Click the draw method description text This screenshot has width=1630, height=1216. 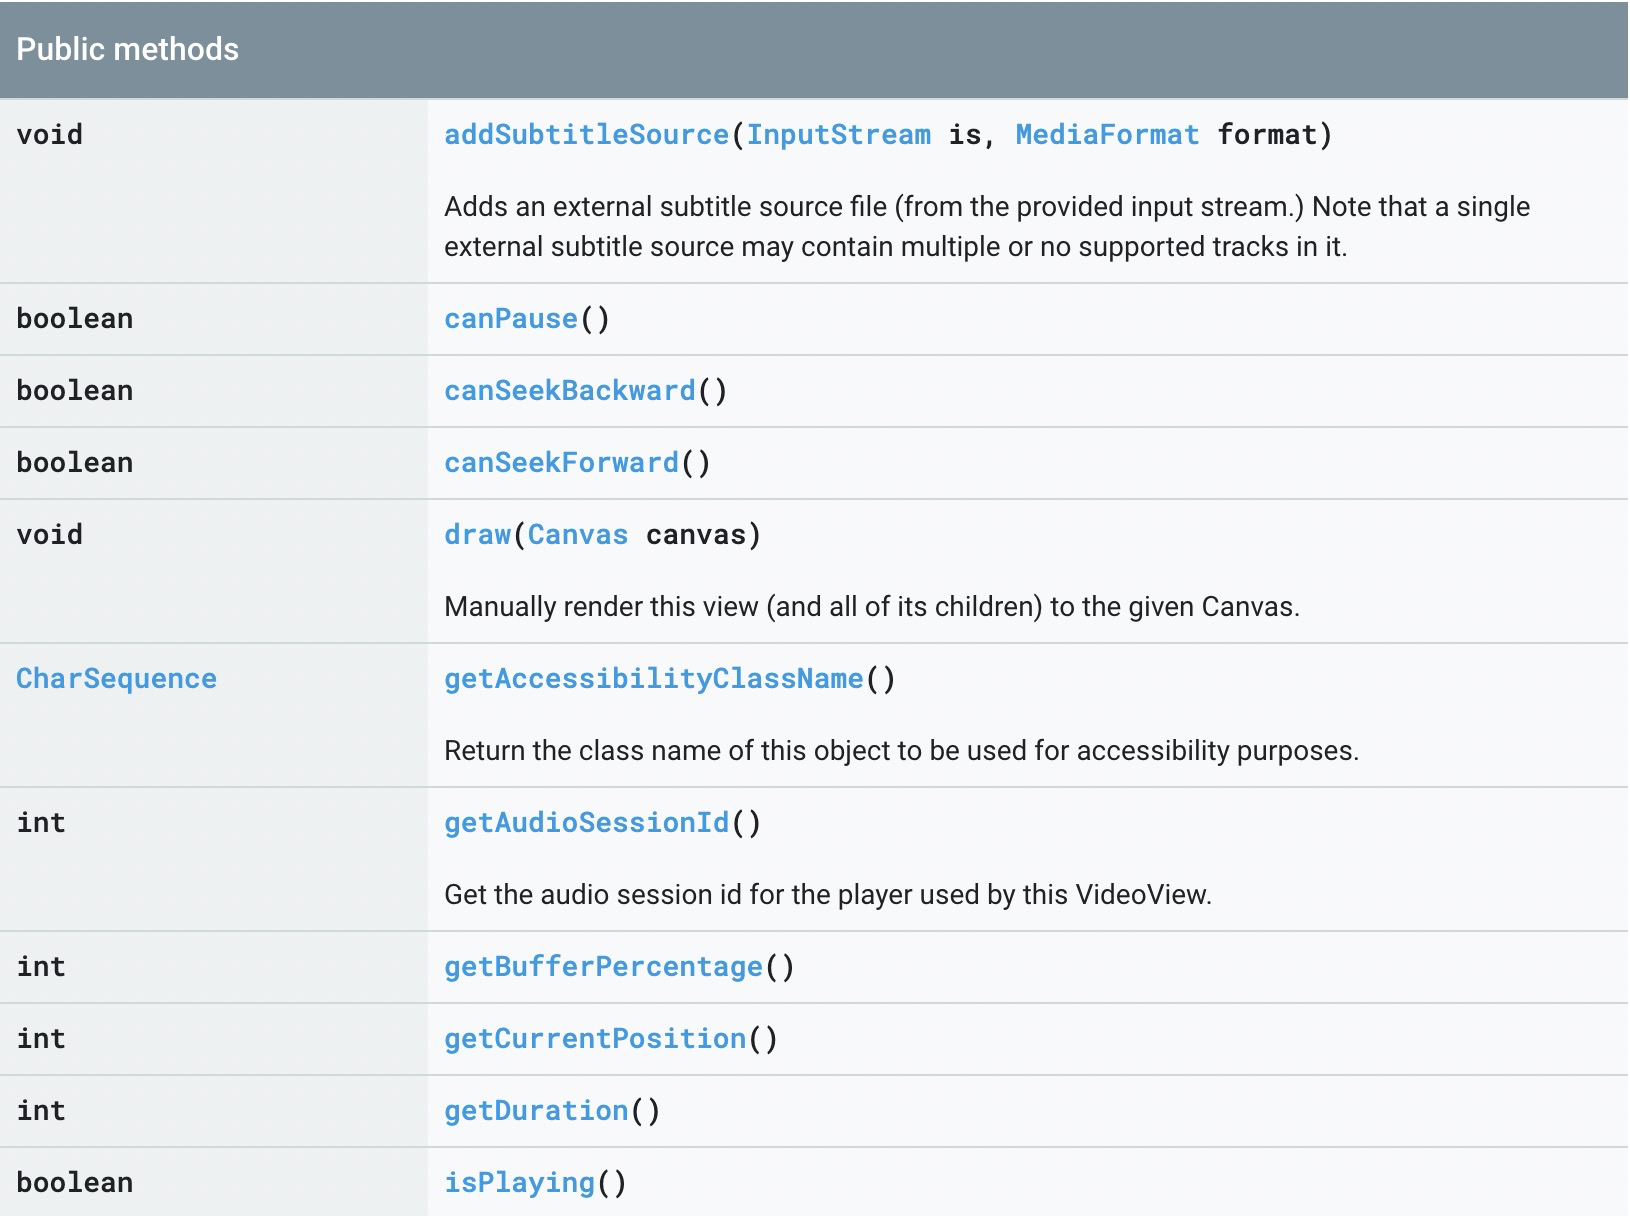(x=871, y=607)
